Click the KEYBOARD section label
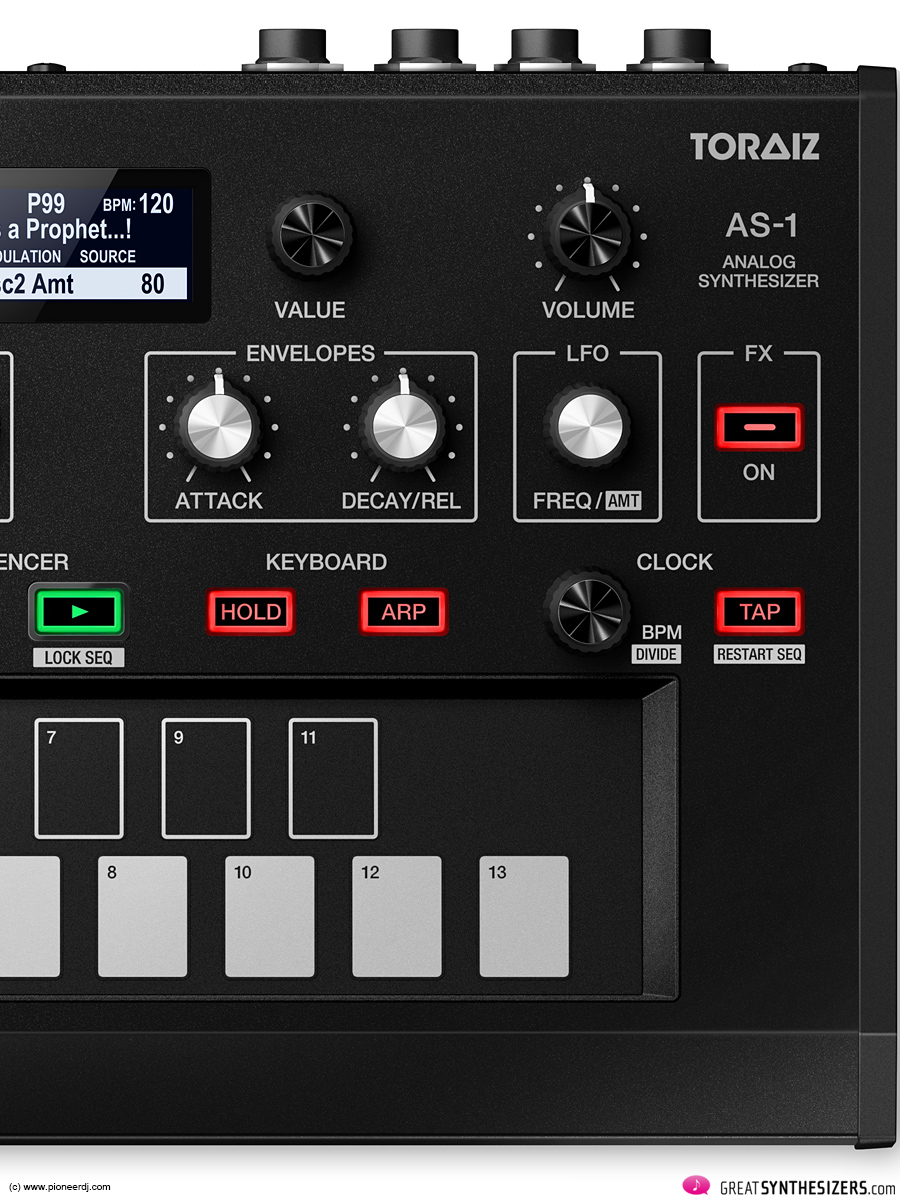Viewport: 900px width, 1200px height. coord(326,562)
